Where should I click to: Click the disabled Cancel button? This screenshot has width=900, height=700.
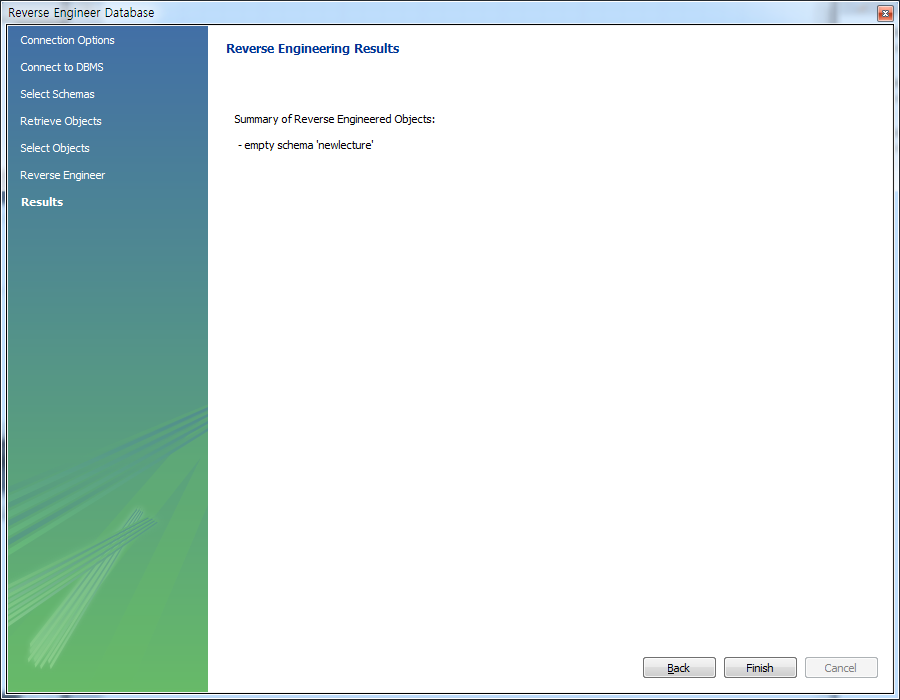(x=841, y=667)
